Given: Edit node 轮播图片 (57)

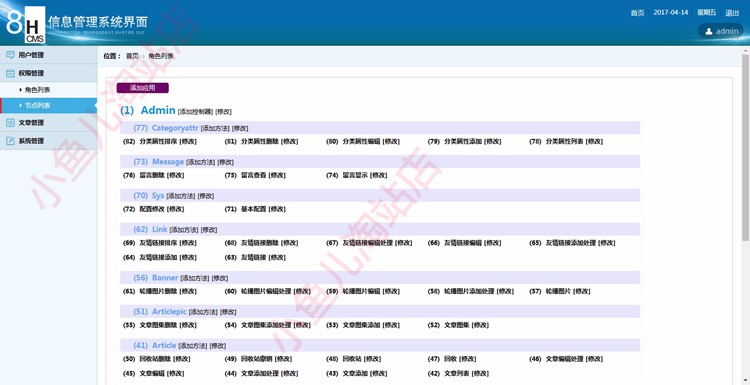Looking at the screenshot, I should [x=582, y=291].
